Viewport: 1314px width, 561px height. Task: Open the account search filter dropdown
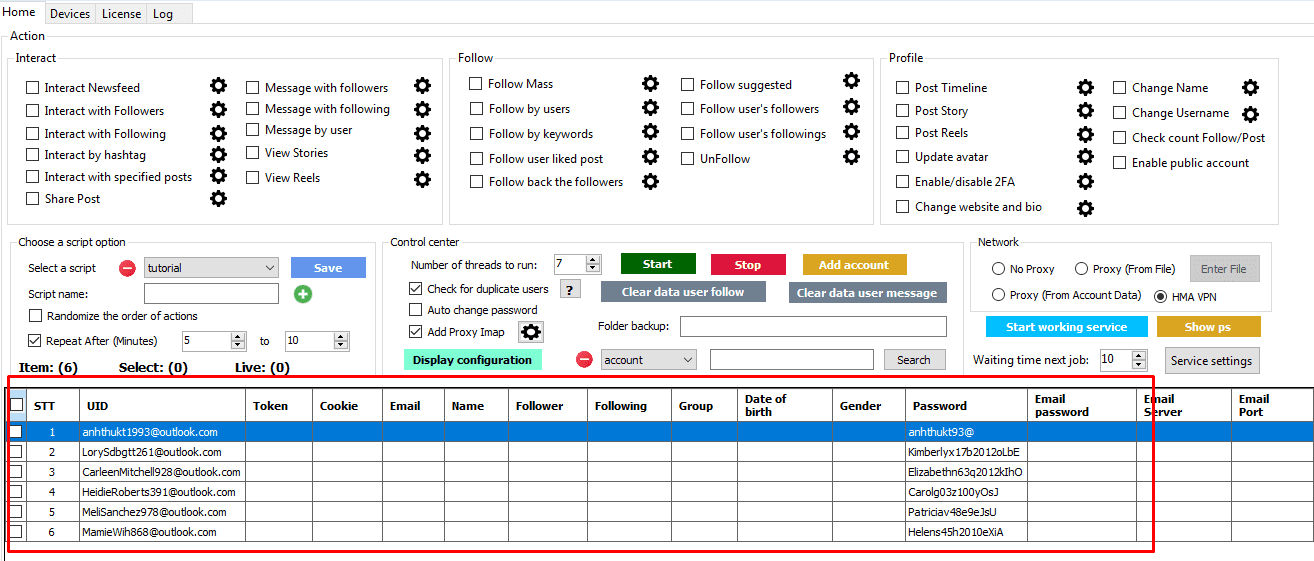pos(687,360)
